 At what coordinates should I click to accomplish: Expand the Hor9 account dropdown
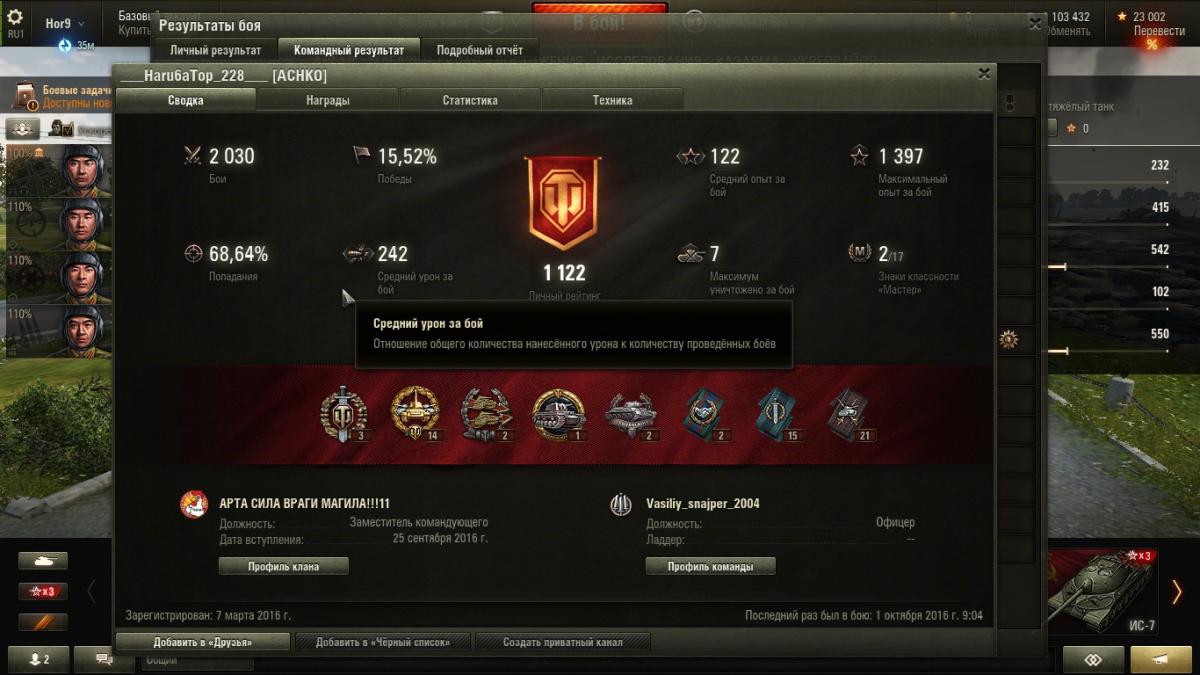(x=65, y=23)
